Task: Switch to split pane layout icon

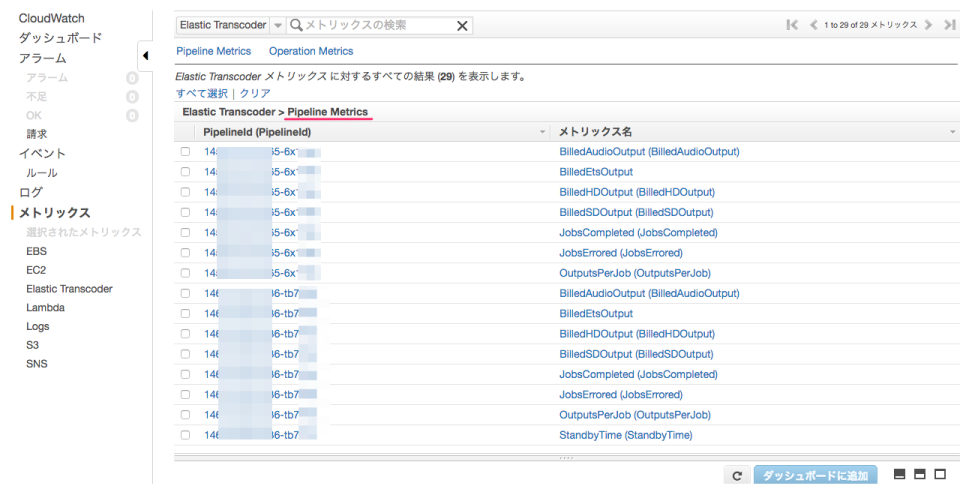Action: pyautogui.click(x=919, y=474)
